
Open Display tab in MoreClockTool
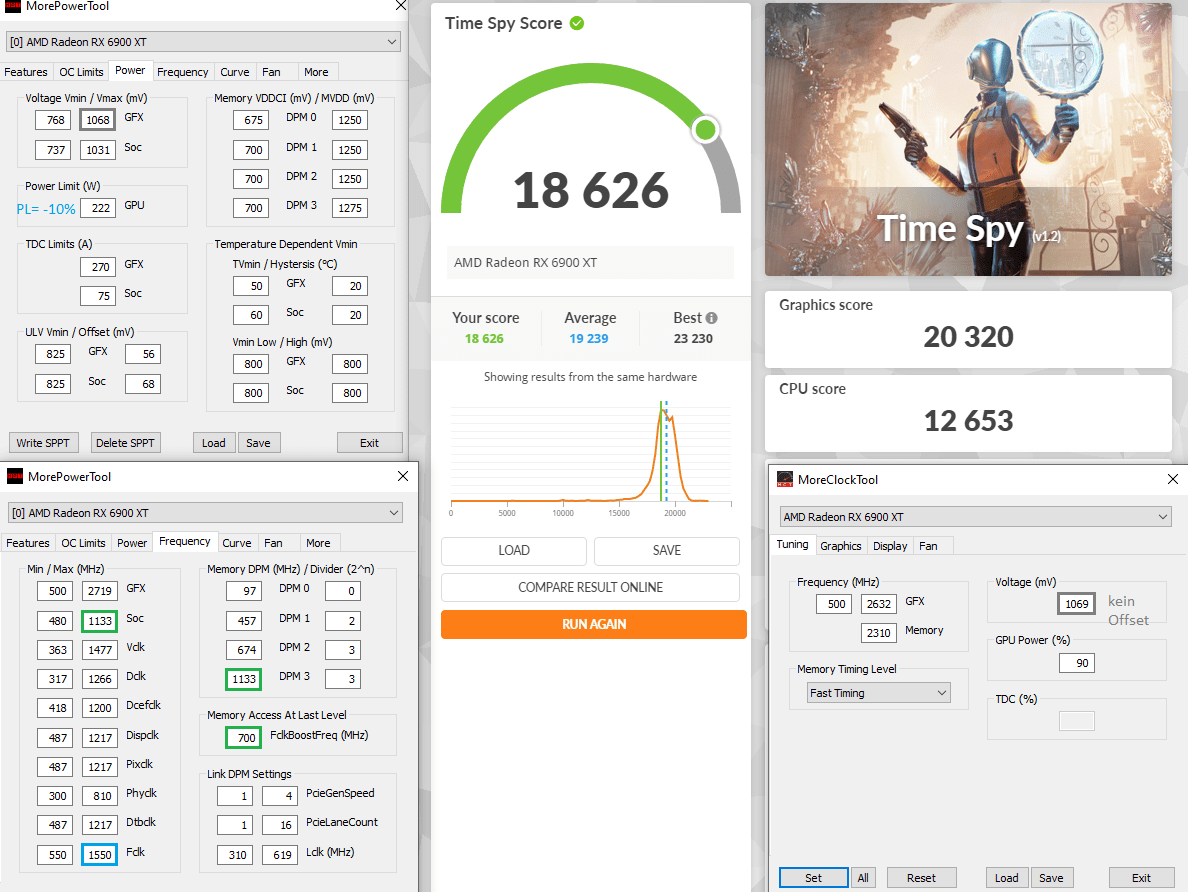[x=889, y=546]
